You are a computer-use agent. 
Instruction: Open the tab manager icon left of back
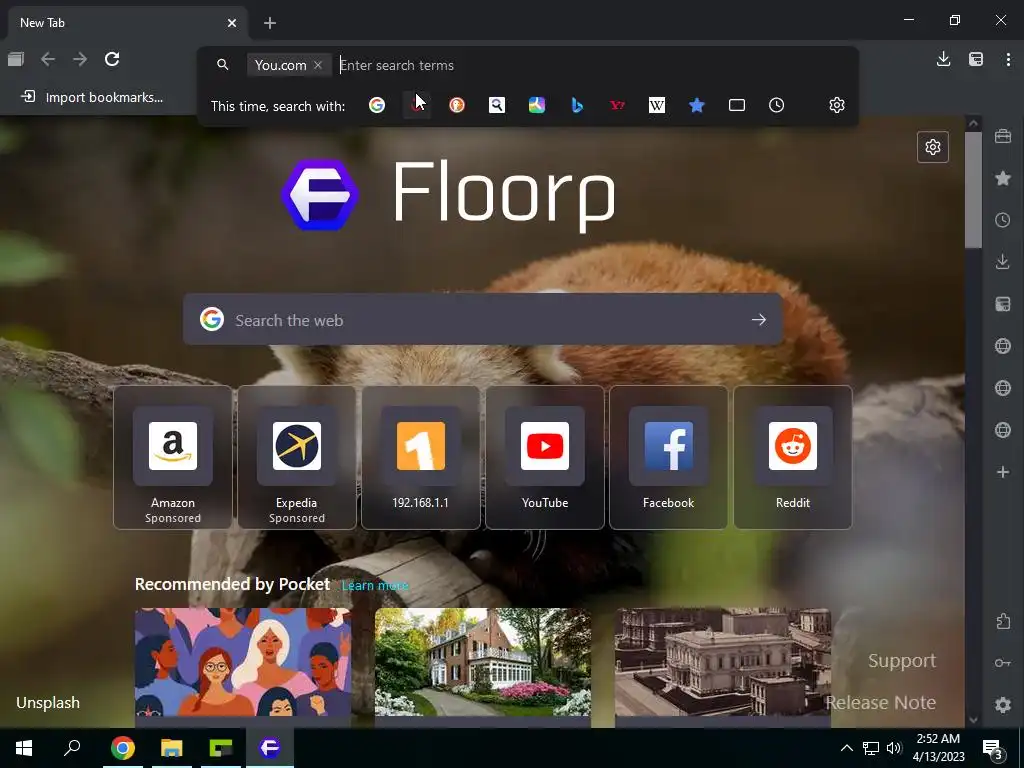click(x=16, y=59)
